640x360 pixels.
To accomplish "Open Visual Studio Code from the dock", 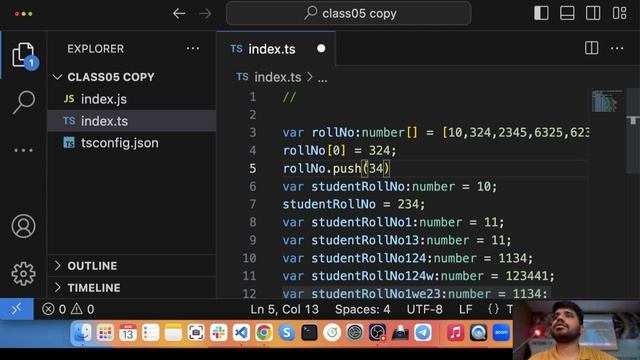I will [x=241, y=333].
